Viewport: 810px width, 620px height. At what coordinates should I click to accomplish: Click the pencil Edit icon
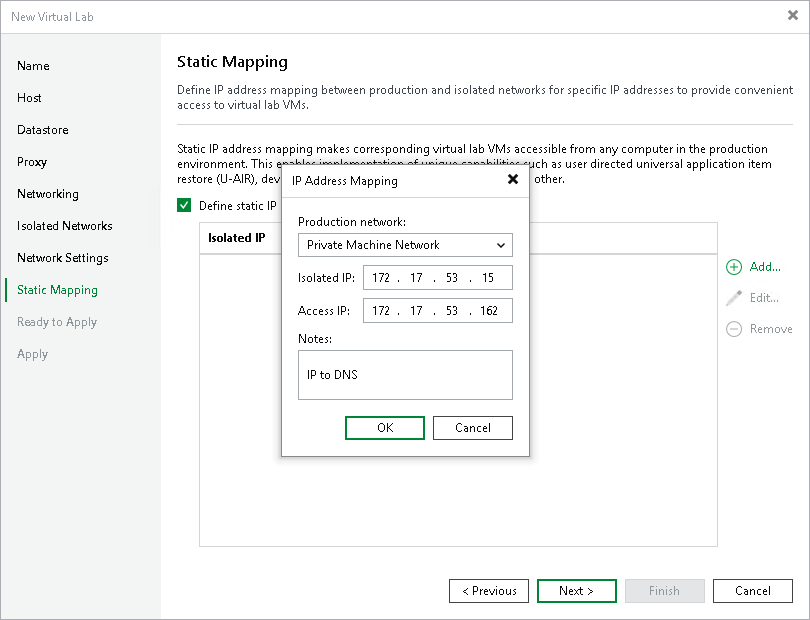[x=734, y=298]
